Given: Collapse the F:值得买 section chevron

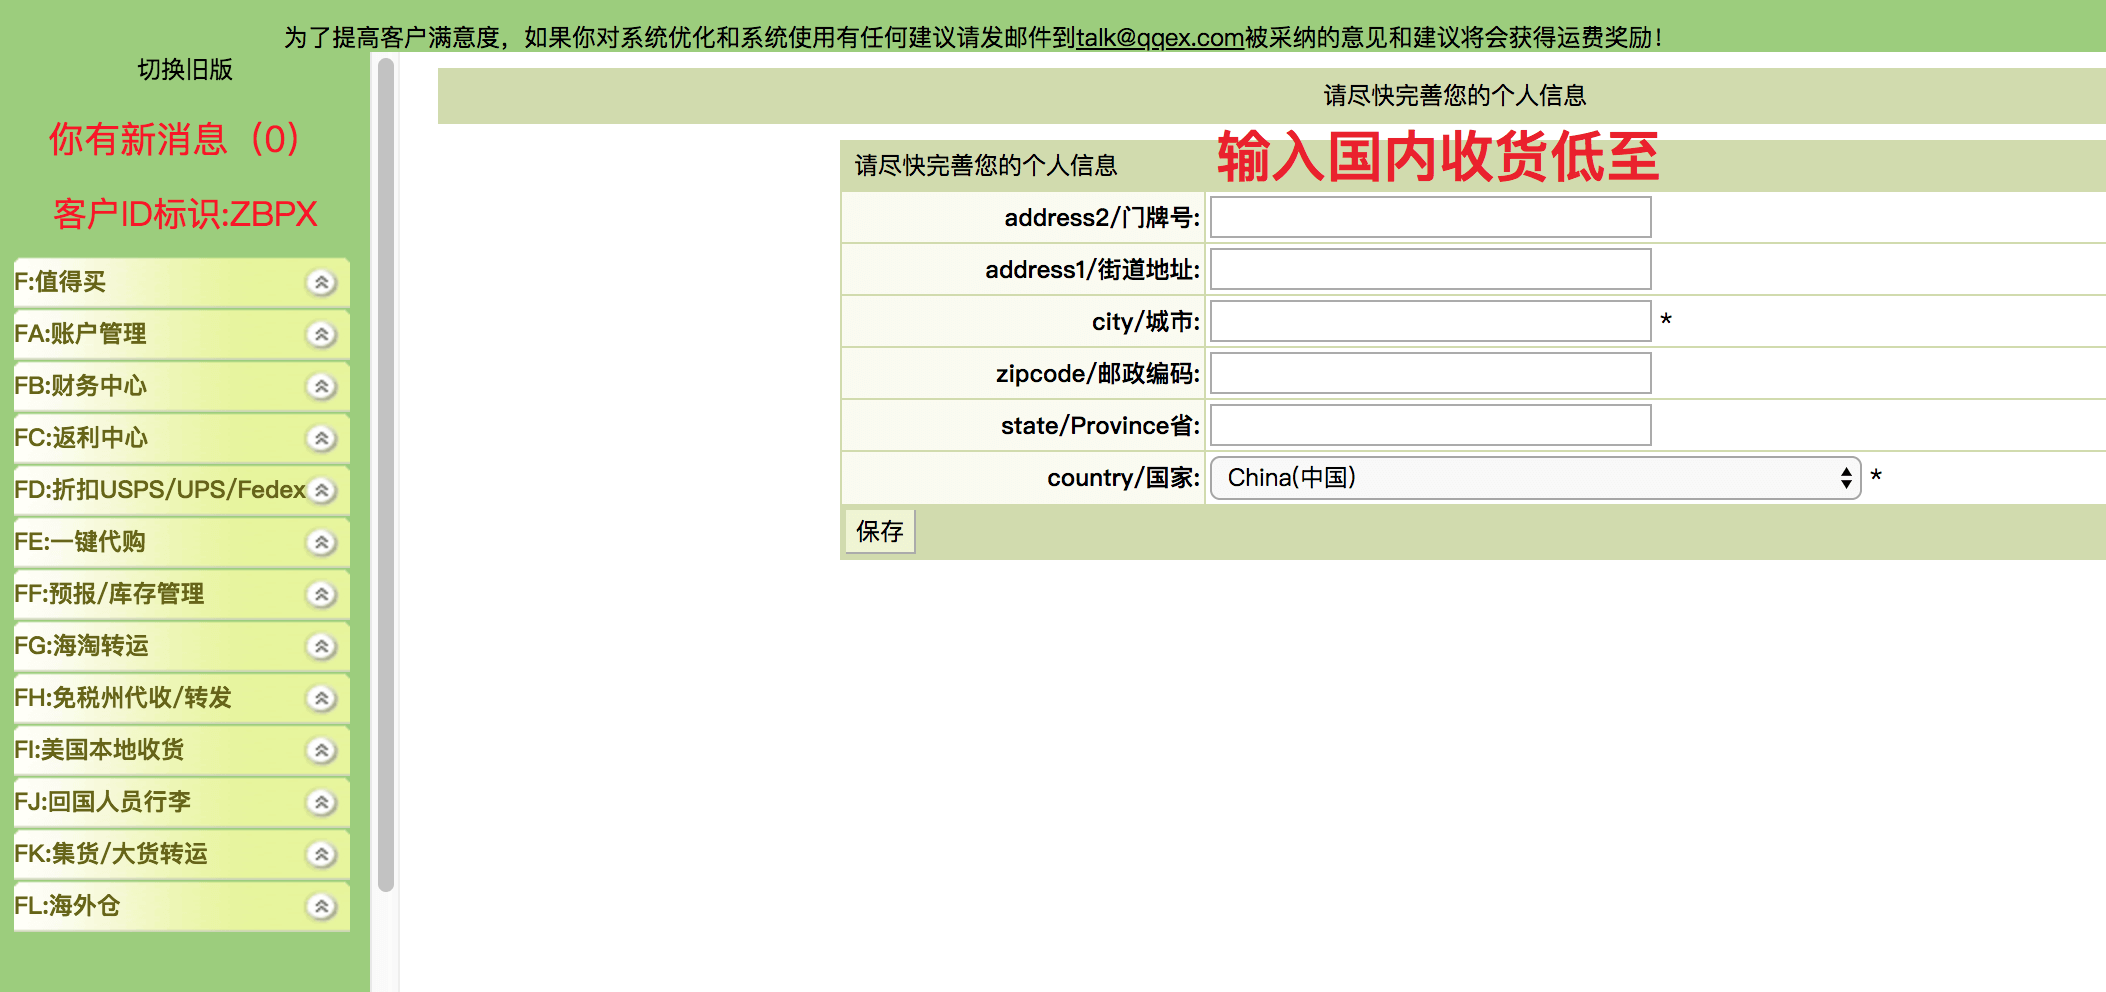Looking at the screenshot, I should [x=321, y=283].
